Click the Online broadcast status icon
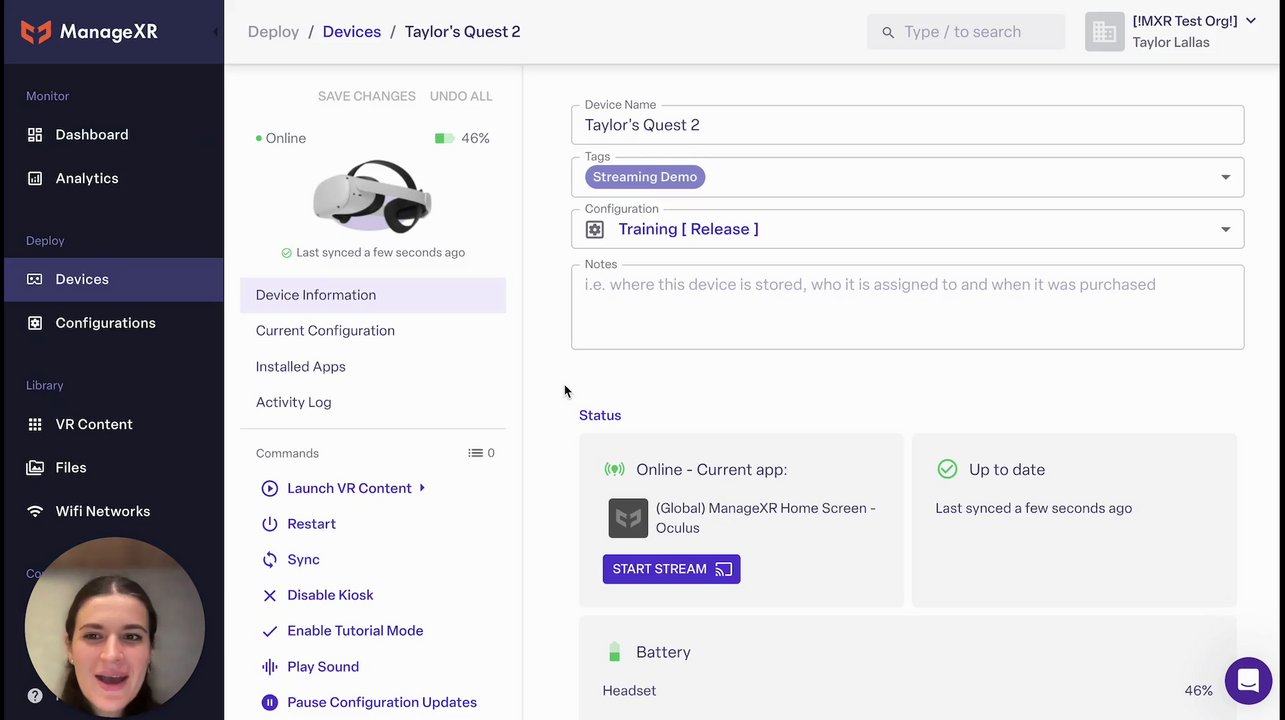The width and height of the screenshot is (1285, 720). click(x=614, y=469)
